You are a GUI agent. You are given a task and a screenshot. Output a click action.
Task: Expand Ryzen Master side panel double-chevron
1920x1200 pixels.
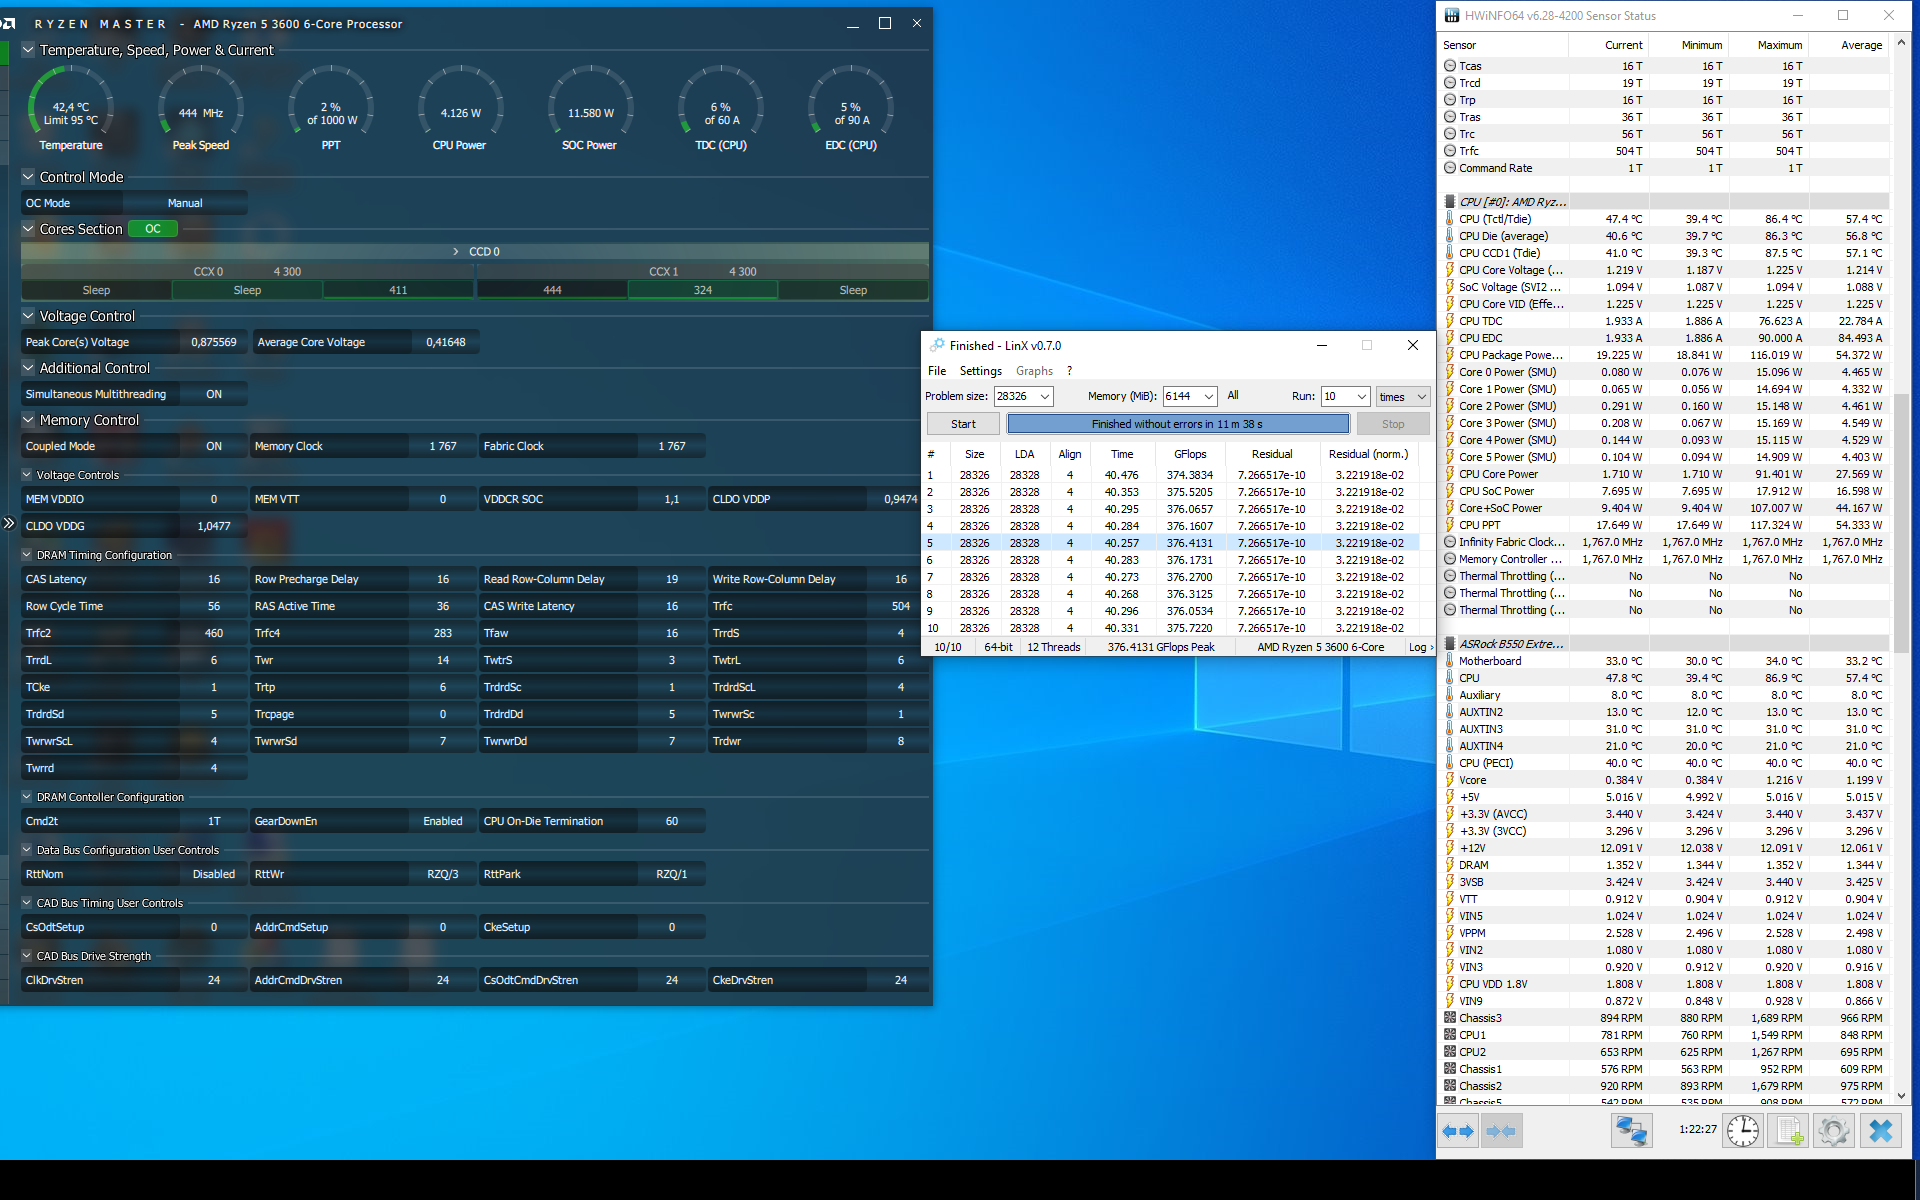point(9,523)
